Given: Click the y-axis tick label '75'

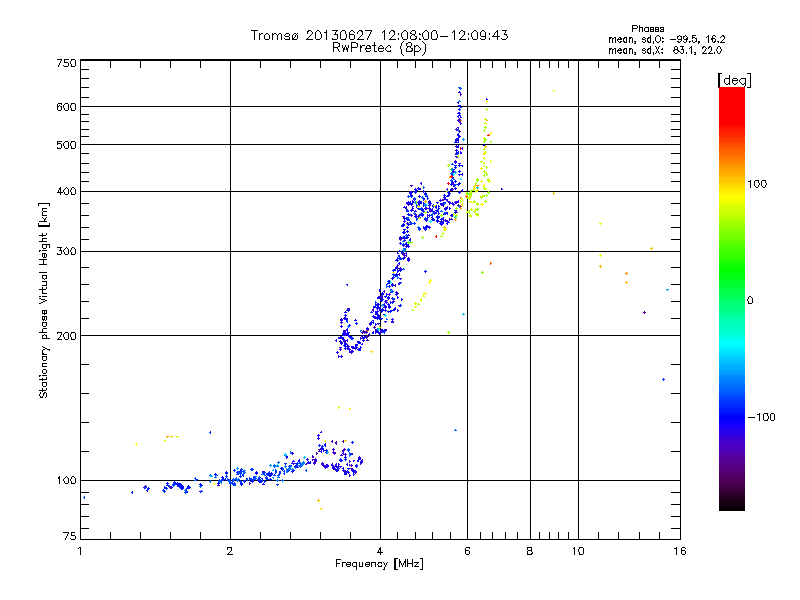Looking at the screenshot, I should click(x=70, y=536).
